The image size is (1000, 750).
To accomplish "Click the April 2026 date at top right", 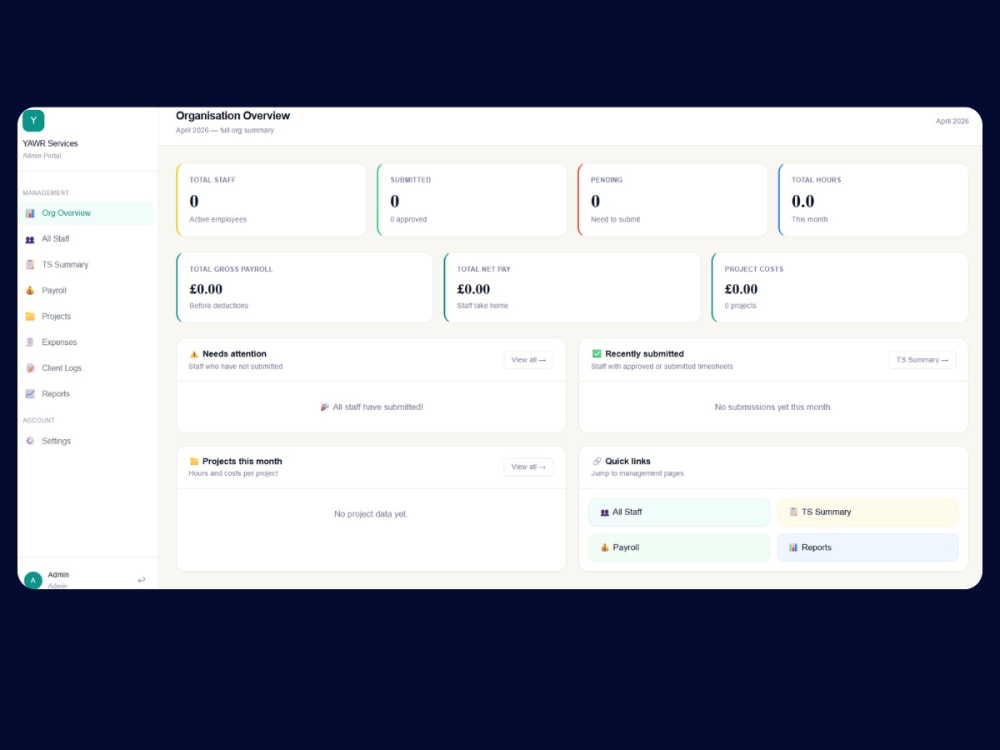I will tap(952, 121).
